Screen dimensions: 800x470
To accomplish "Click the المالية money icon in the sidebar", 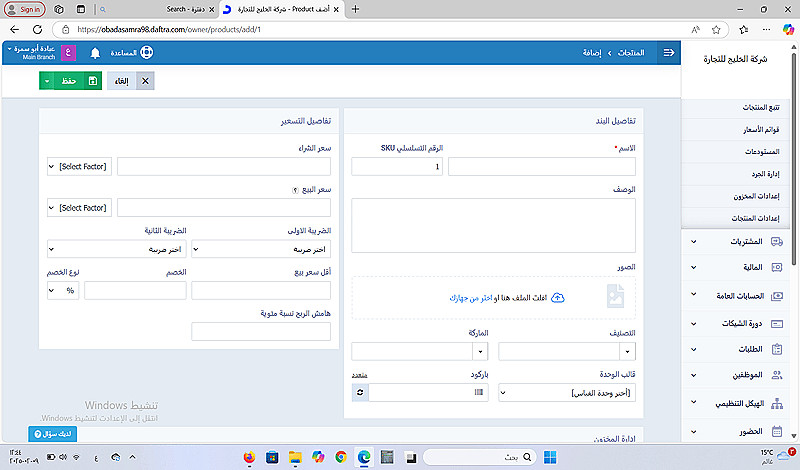I will click(x=777, y=267).
